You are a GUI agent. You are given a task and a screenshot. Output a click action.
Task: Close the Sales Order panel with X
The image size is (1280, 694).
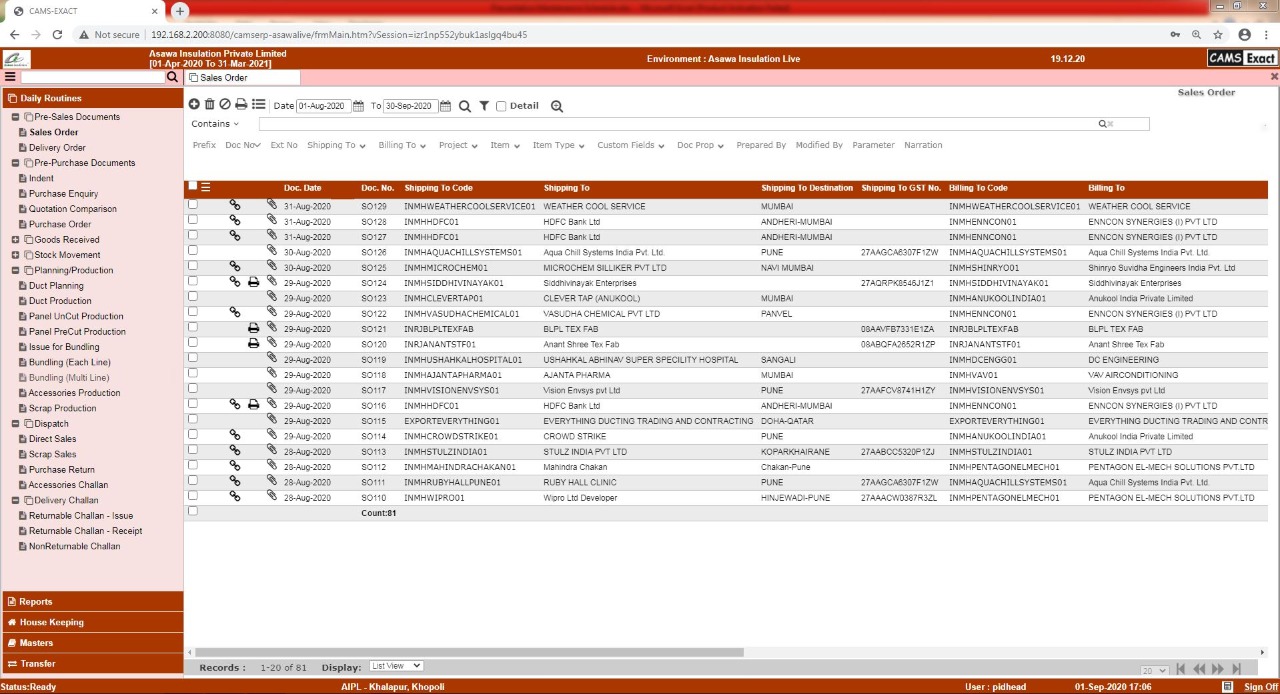(x=1274, y=77)
